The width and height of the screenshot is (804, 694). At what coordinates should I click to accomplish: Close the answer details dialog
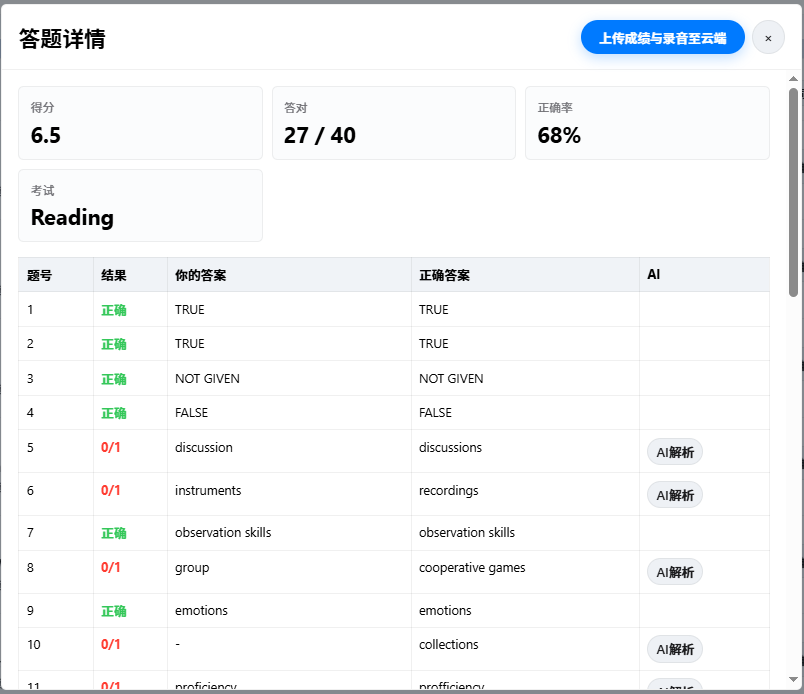point(768,37)
